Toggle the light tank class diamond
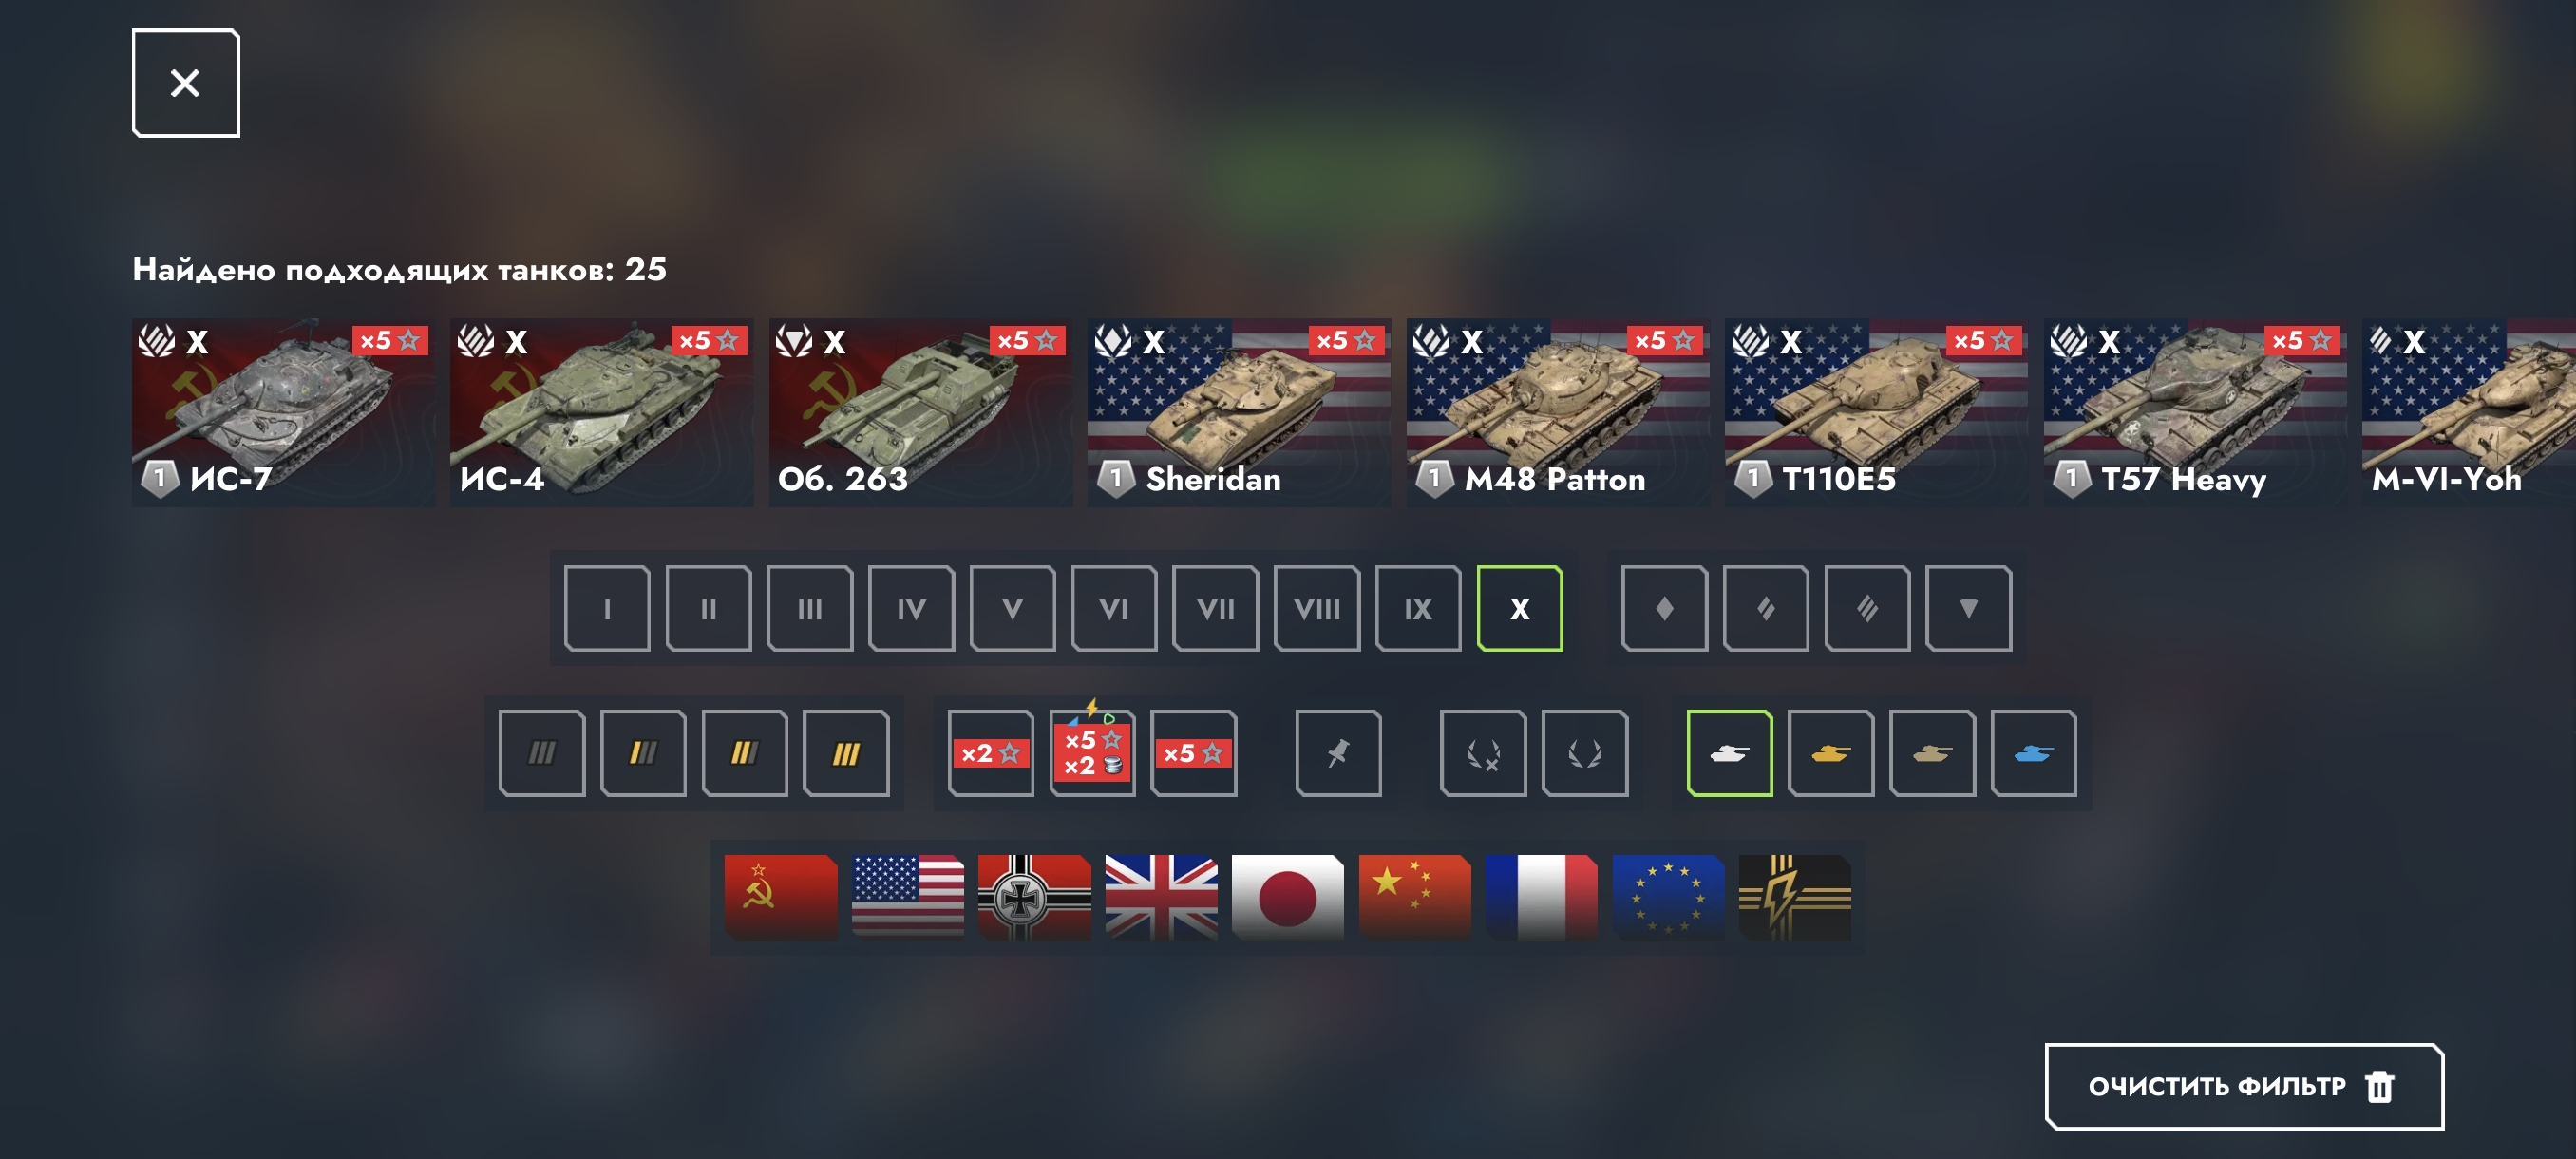 tap(1664, 608)
